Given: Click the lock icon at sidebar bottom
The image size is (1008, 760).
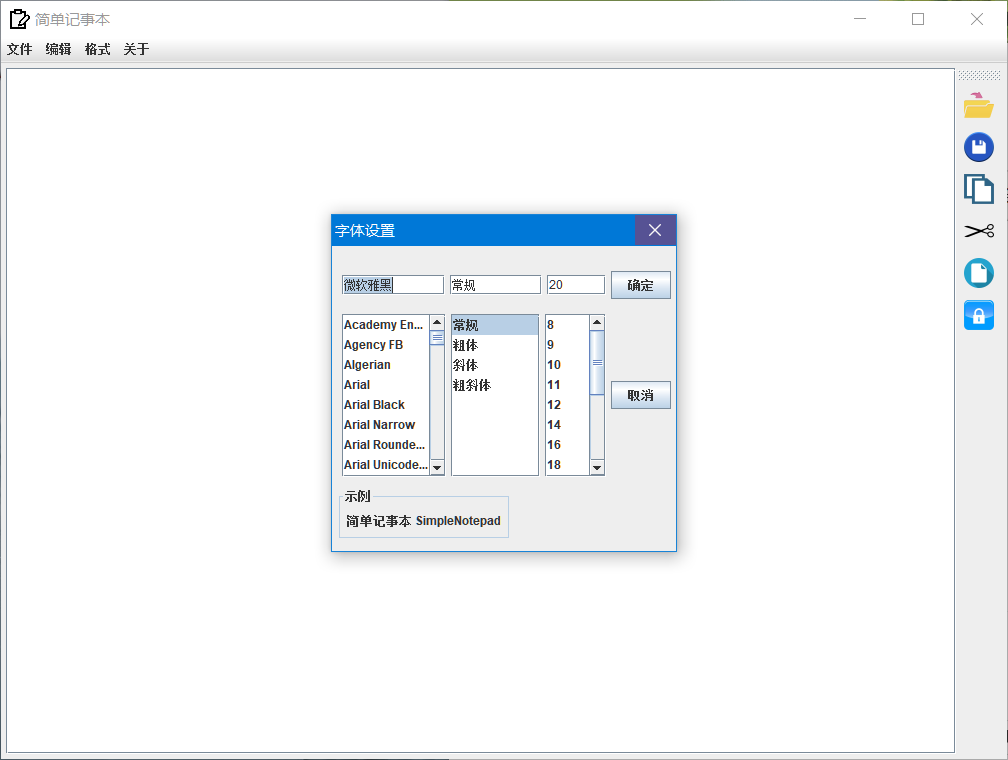Looking at the screenshot, I should (x=979, y=314).
